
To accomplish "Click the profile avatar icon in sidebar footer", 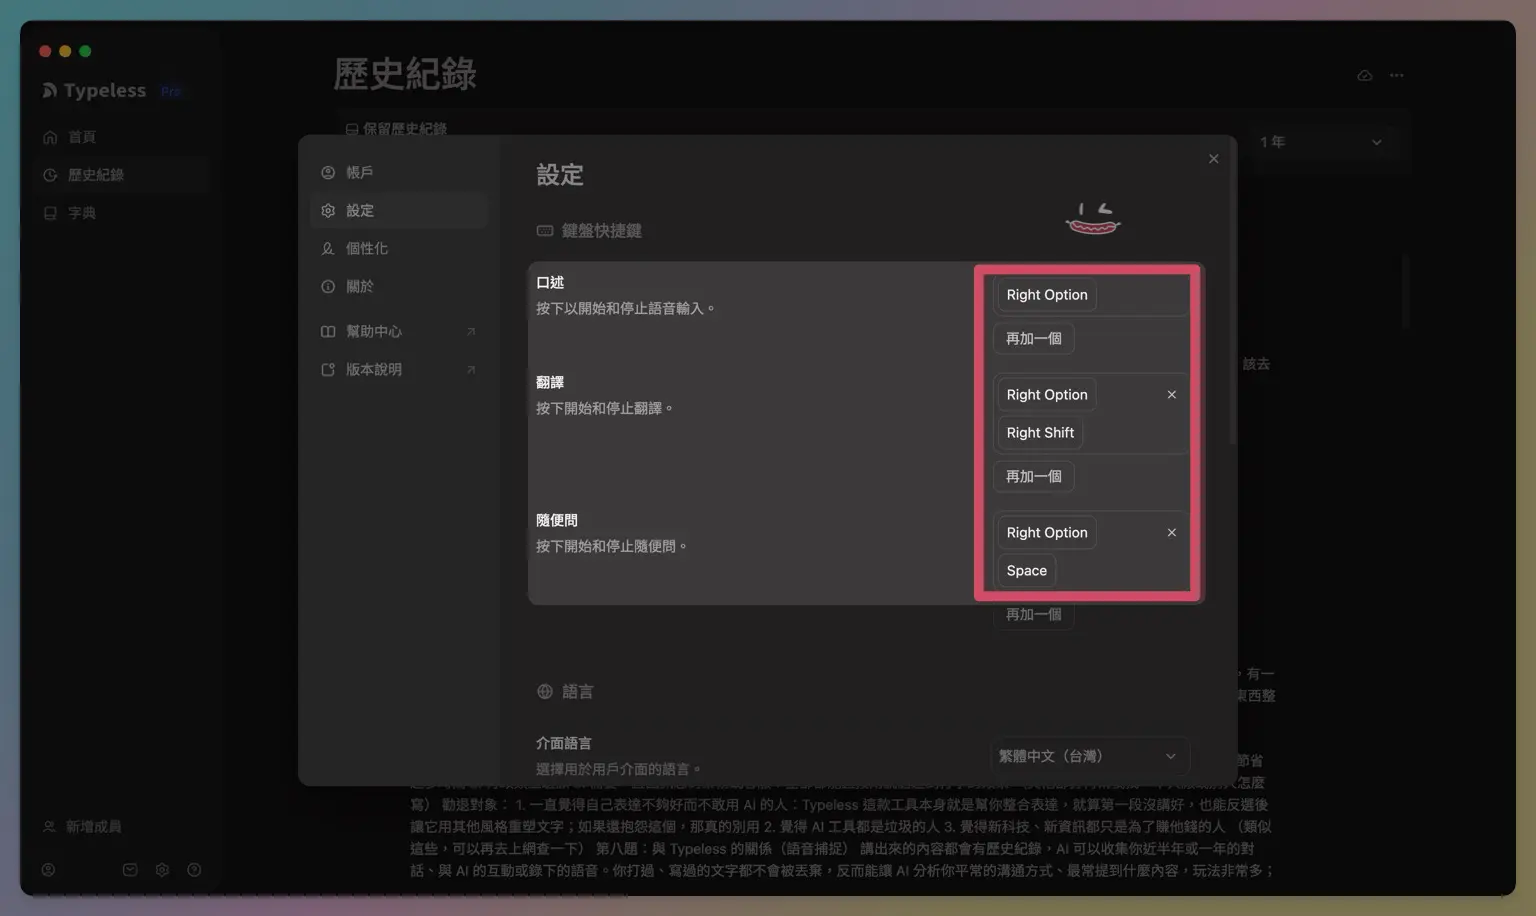I will point(48,870).
